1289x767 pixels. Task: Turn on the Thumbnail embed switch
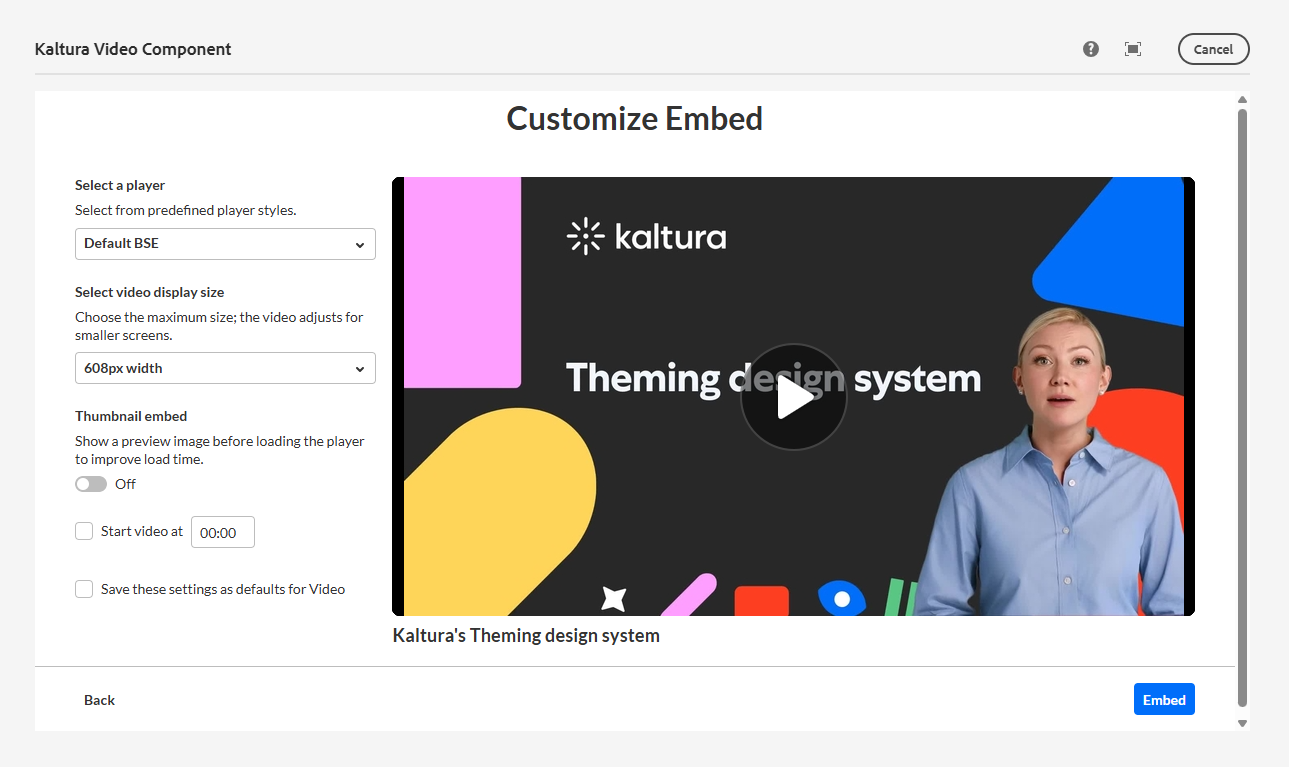[91, 484]
